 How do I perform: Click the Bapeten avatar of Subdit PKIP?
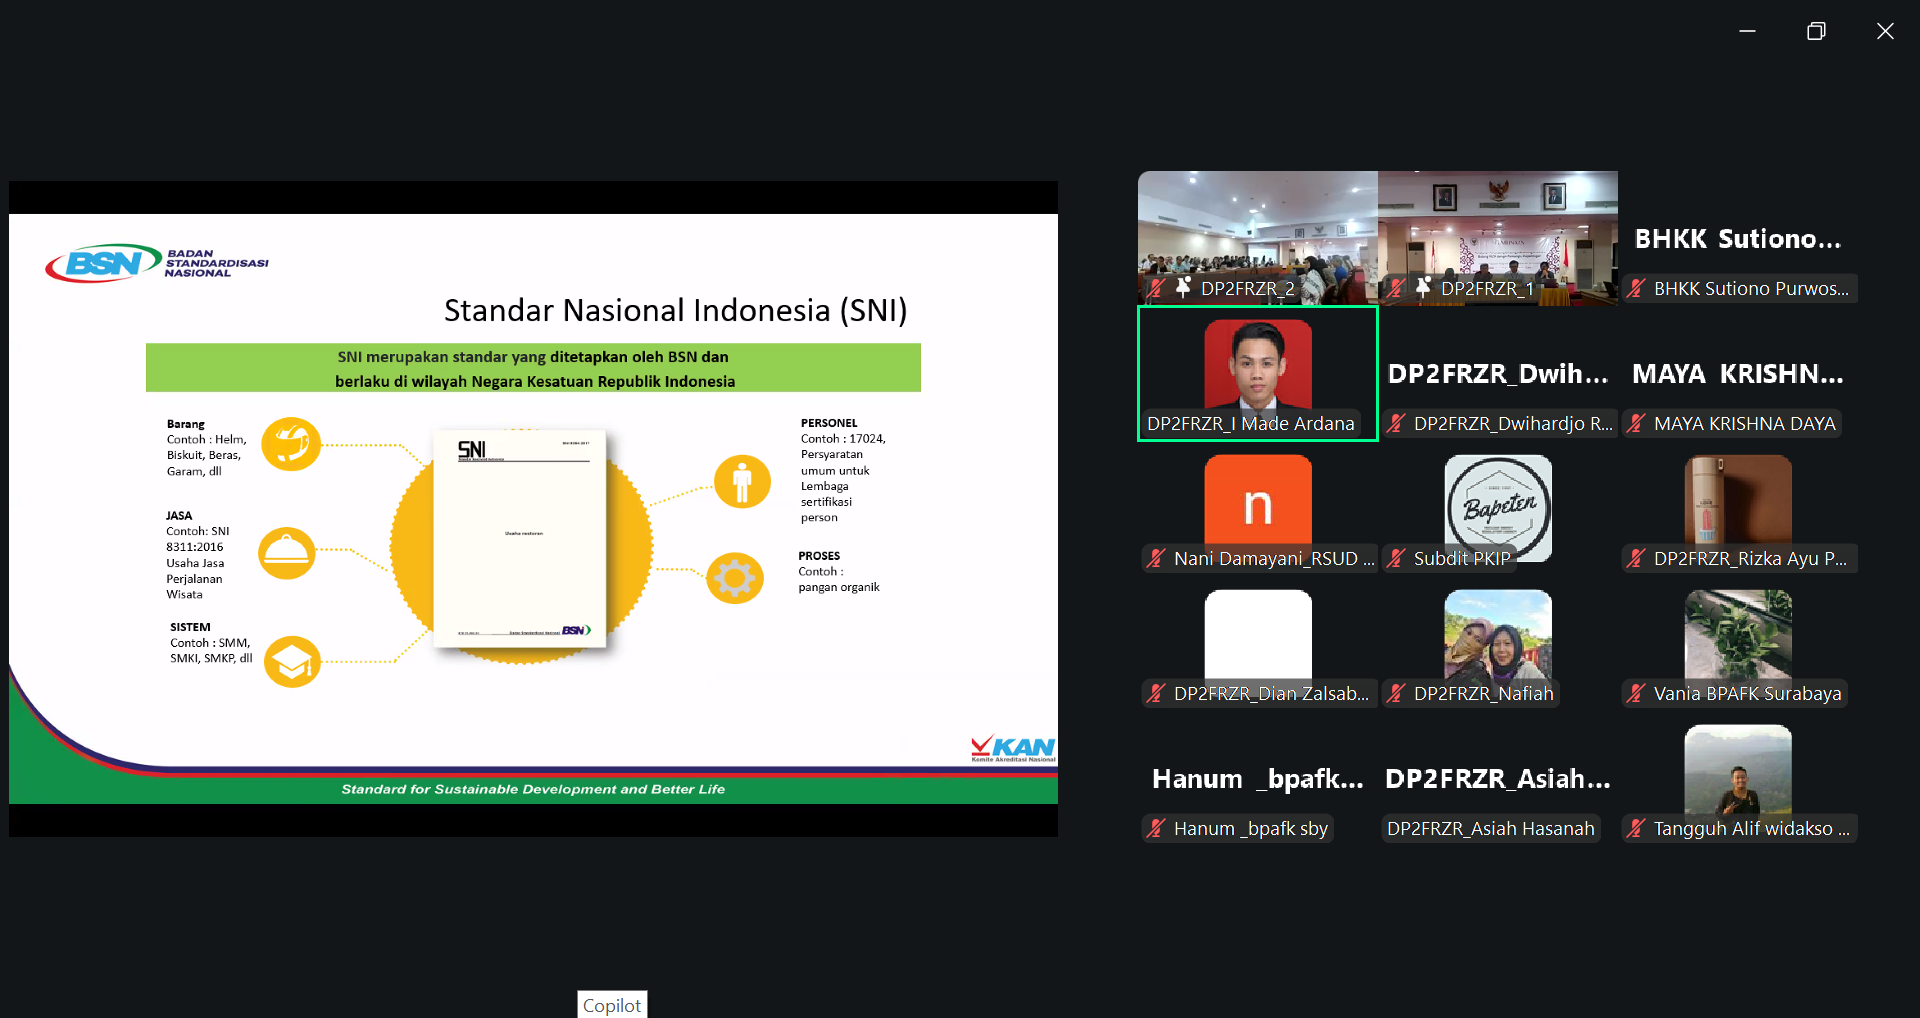coord(1498,505)
